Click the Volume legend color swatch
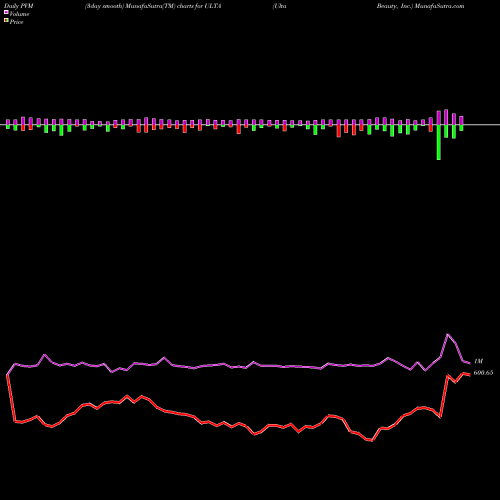 coord(6,12)
